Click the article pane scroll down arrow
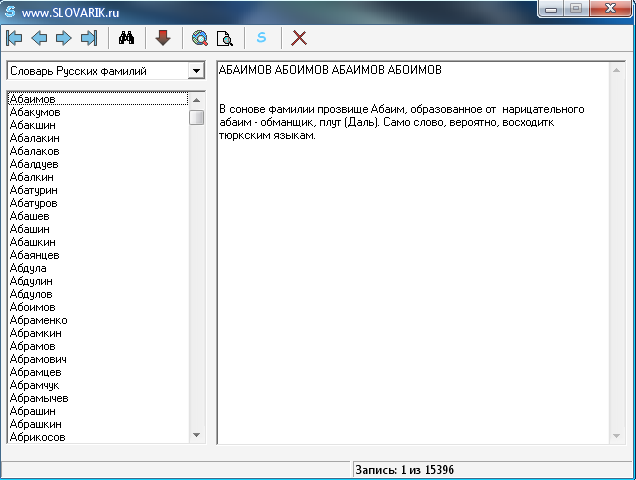Viewport: 636px width, 480px height. click(x=617, y=436)
